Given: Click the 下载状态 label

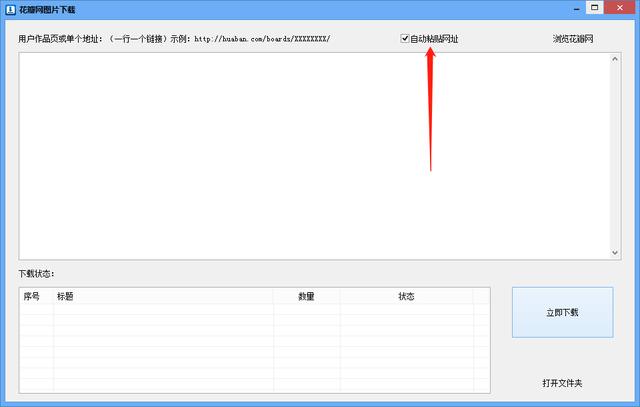Looking at the screenshot, I should (x=36, y=274).
